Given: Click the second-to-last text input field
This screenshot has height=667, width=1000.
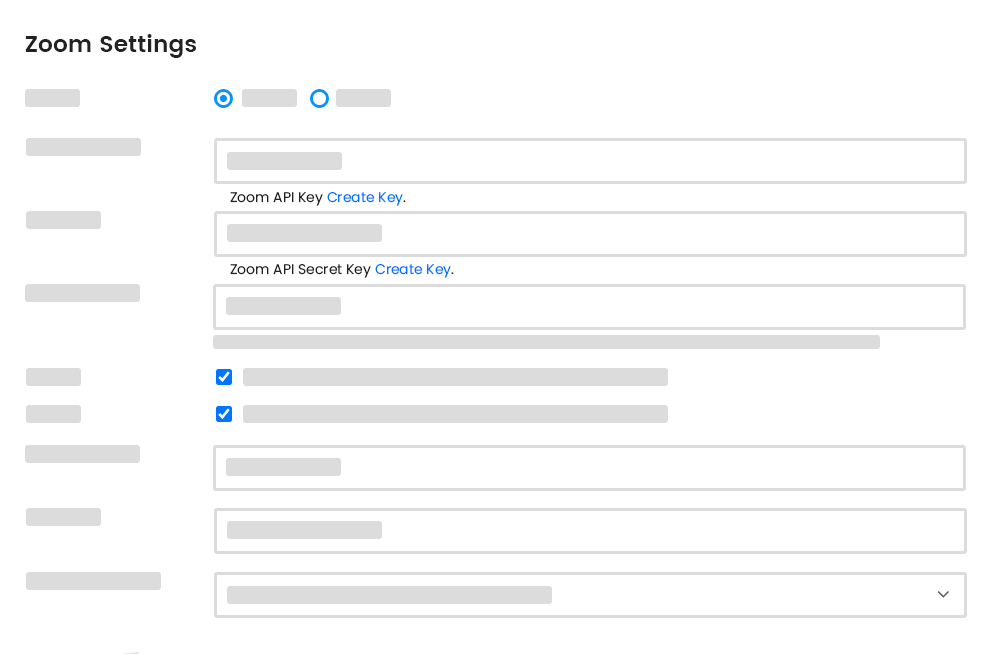Looking at the screenshot, I should [589, 530].
